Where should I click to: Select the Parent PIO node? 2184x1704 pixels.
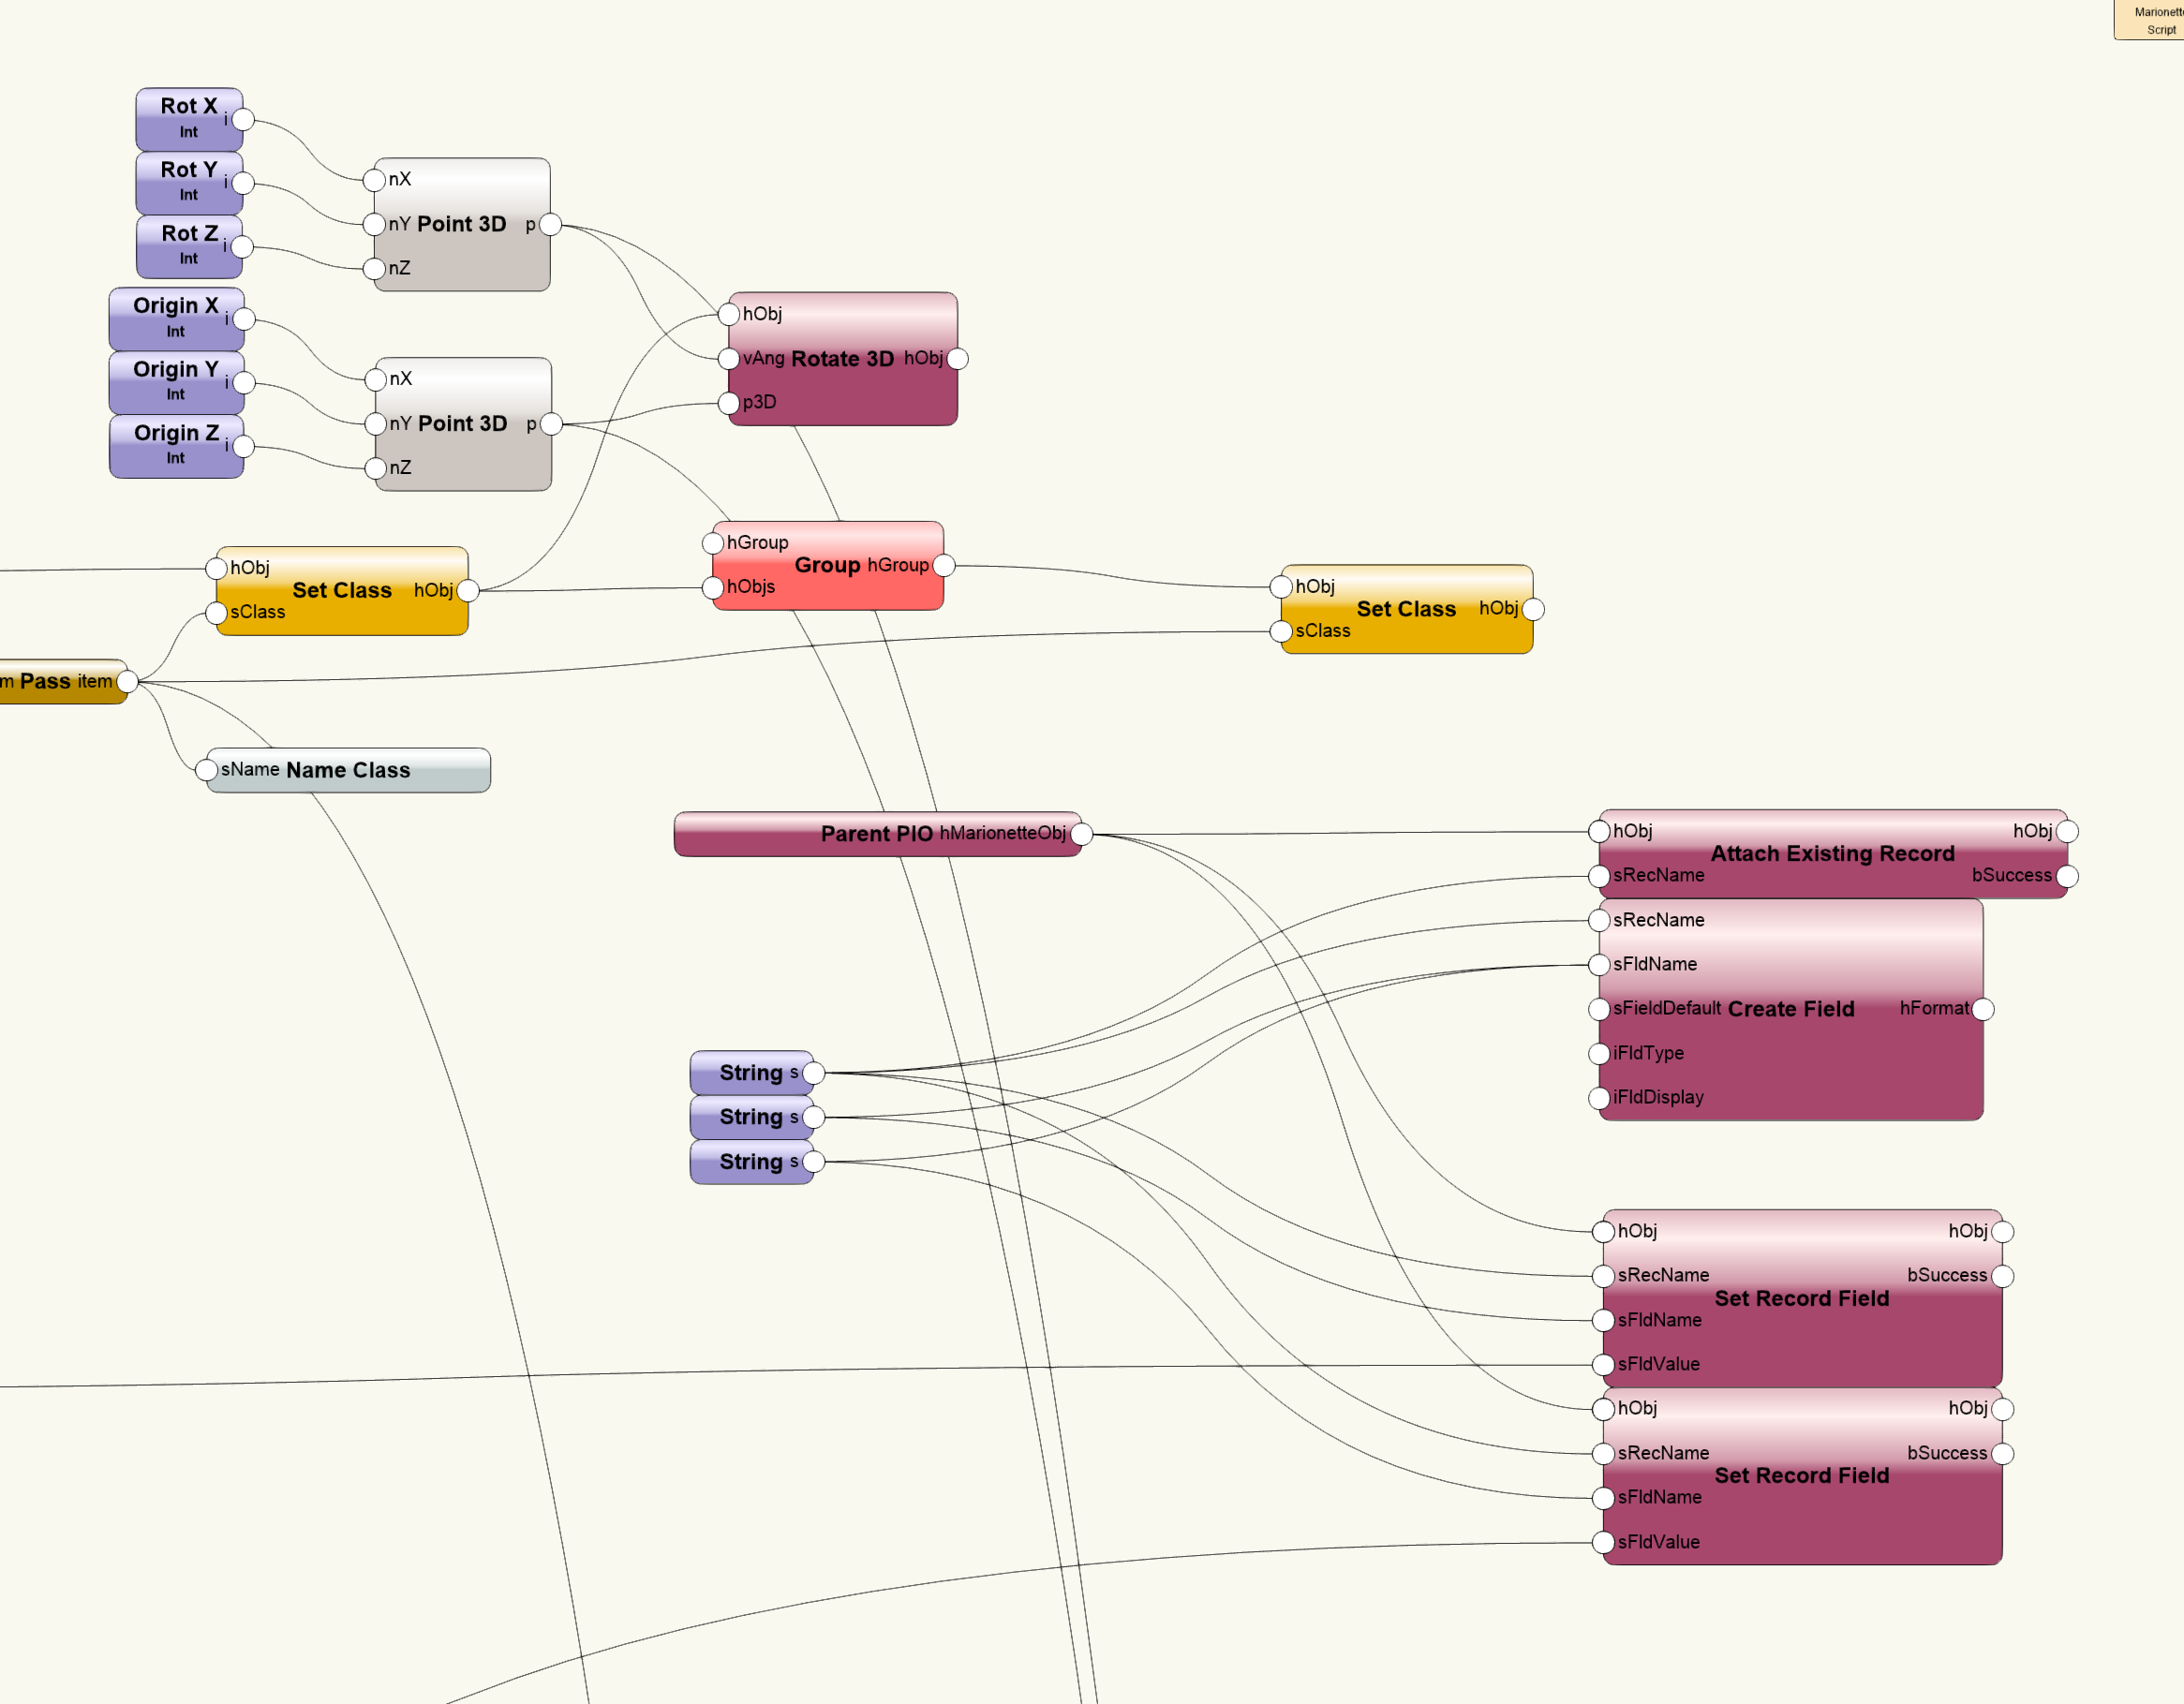878,833
